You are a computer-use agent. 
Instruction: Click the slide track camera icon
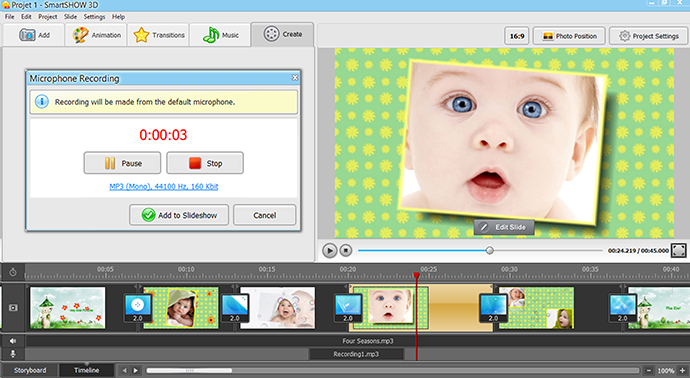(x=13, y=308)
